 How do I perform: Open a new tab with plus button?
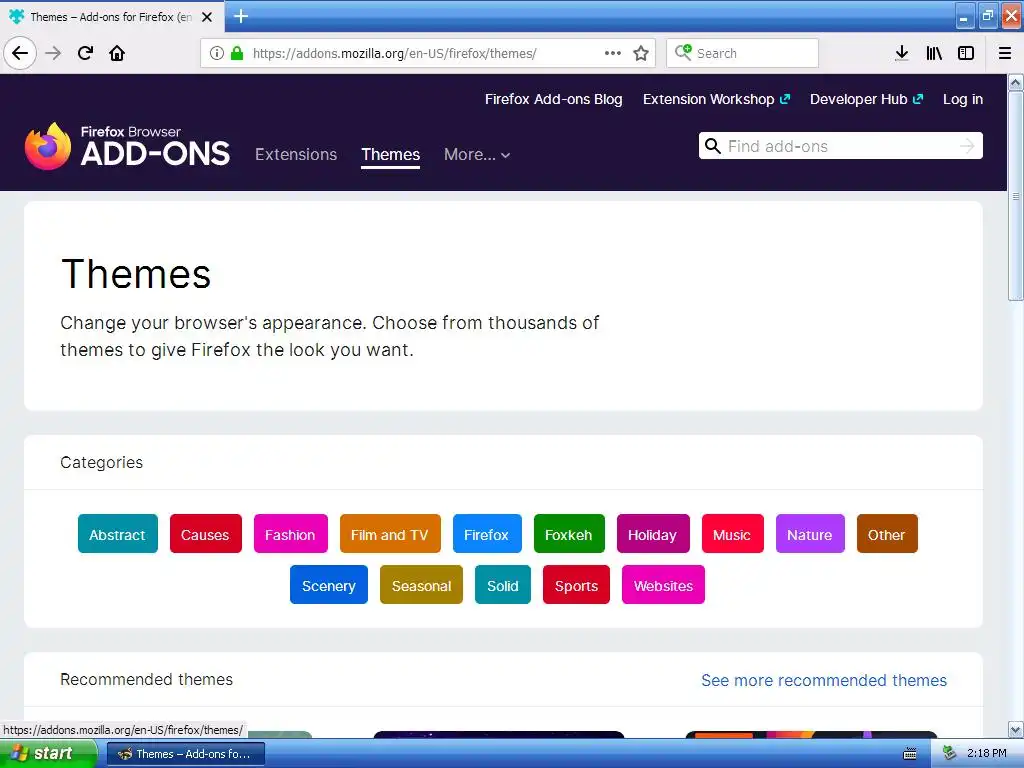click(241, 16)
